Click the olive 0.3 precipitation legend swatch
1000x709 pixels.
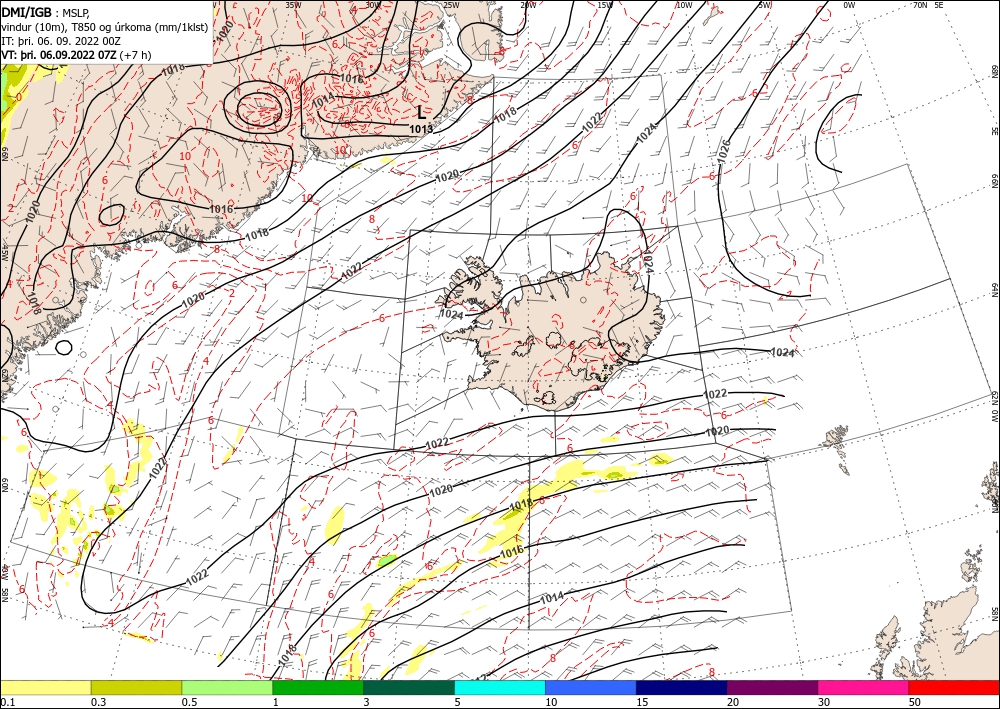pos(136,687)
